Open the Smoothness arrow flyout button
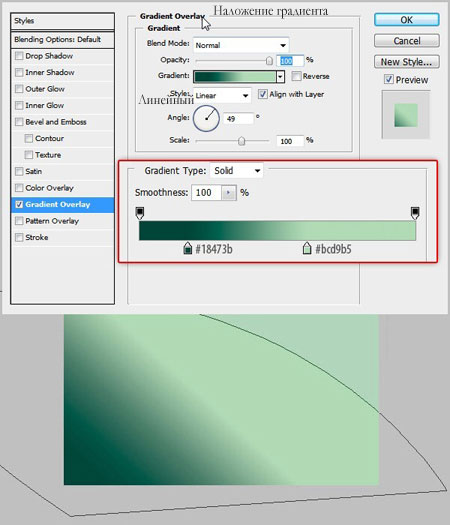This screenshot has height=525, width=450. pos(229,193)
